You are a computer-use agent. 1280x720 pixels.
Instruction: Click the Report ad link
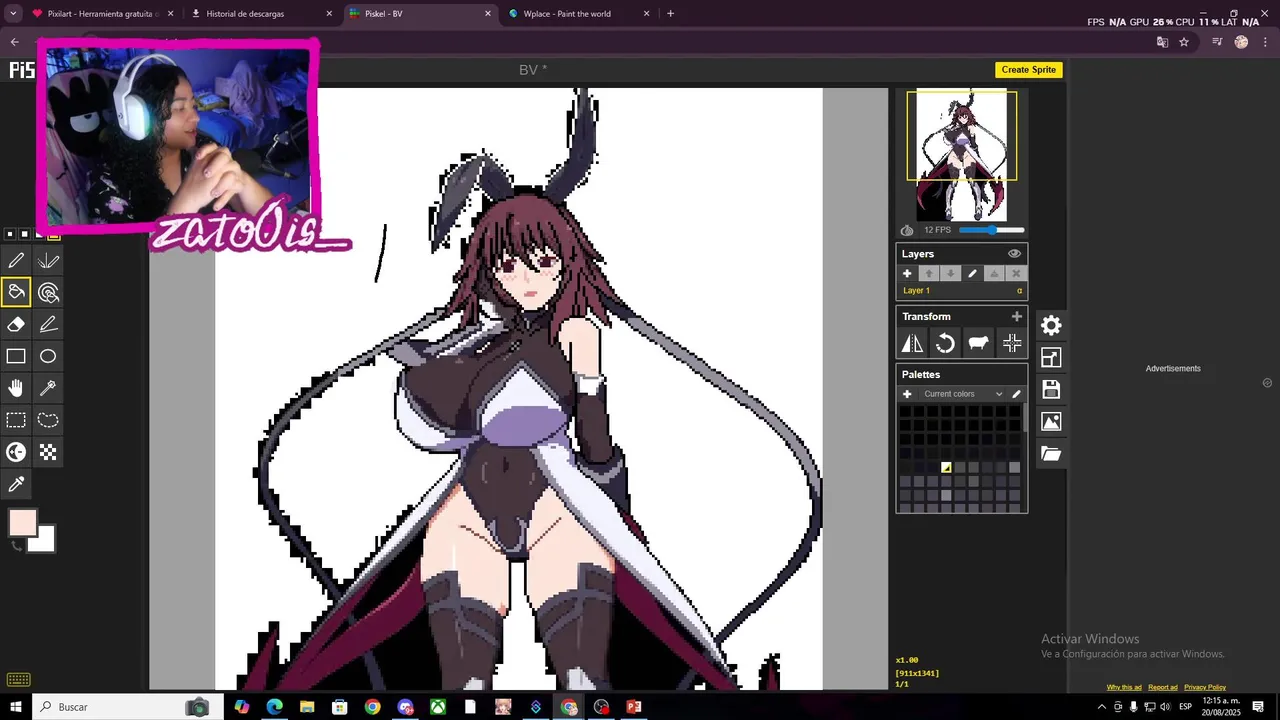pyautogui.click(x=1163, y=687)
